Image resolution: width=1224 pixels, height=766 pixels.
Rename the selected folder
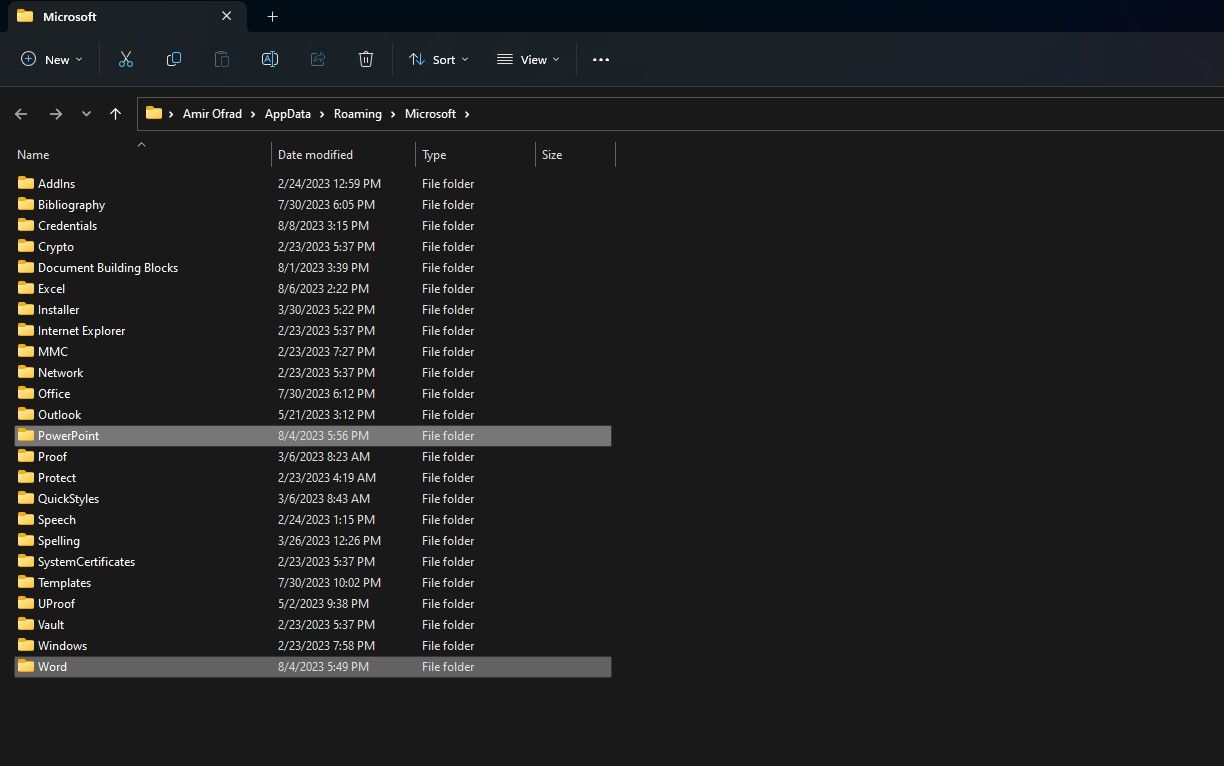270,59
